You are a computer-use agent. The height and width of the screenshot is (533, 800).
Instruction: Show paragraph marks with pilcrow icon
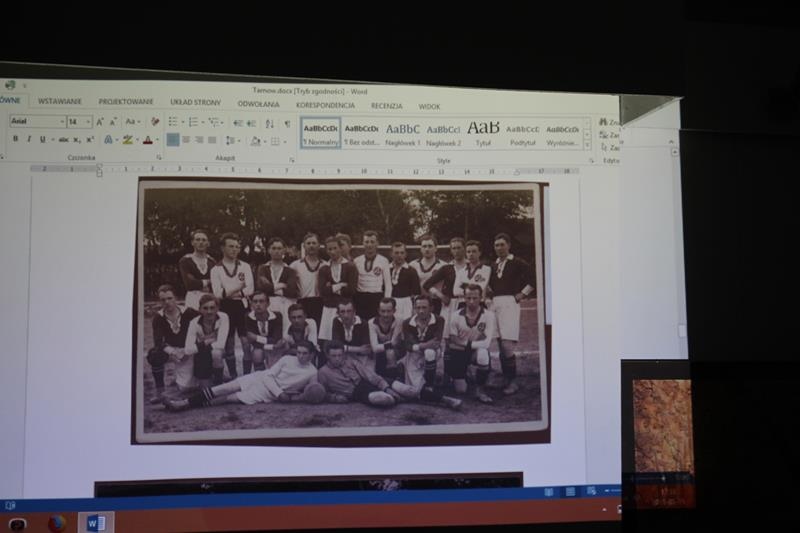point(286,123)
